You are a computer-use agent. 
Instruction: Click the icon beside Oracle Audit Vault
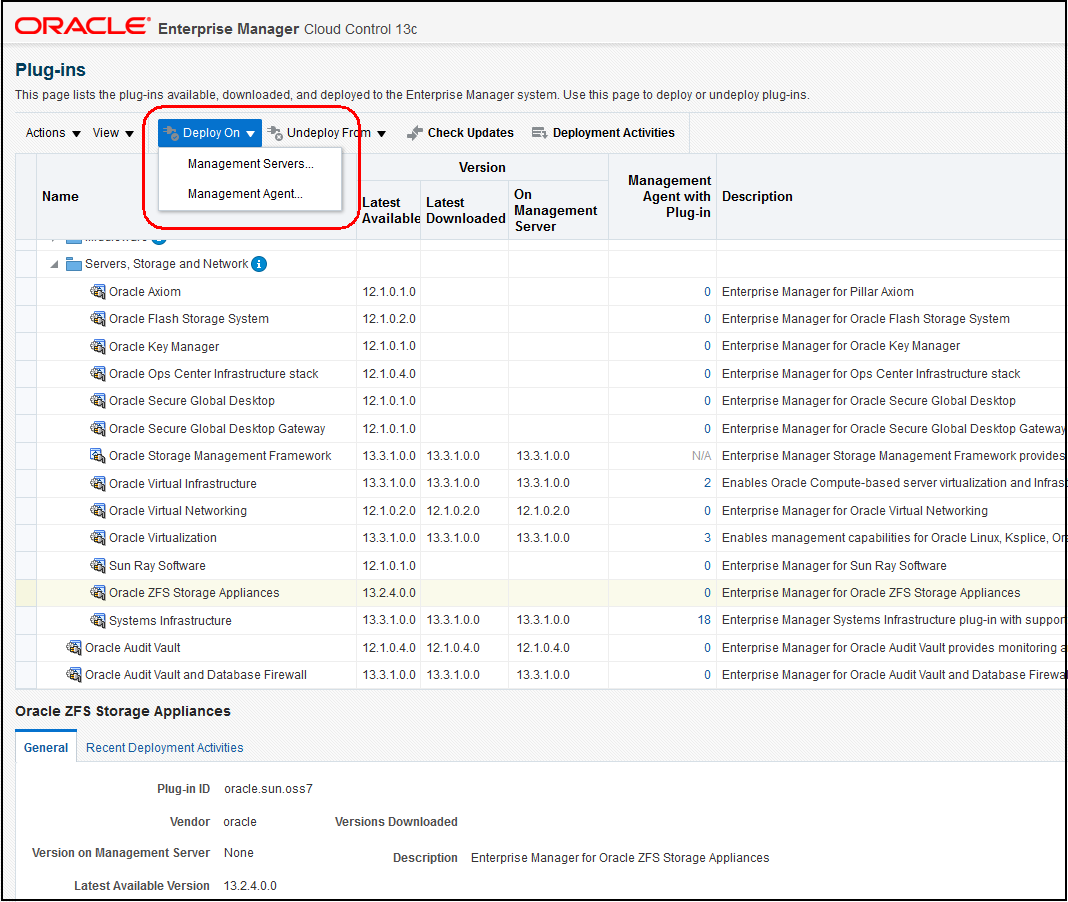point(74,647)
